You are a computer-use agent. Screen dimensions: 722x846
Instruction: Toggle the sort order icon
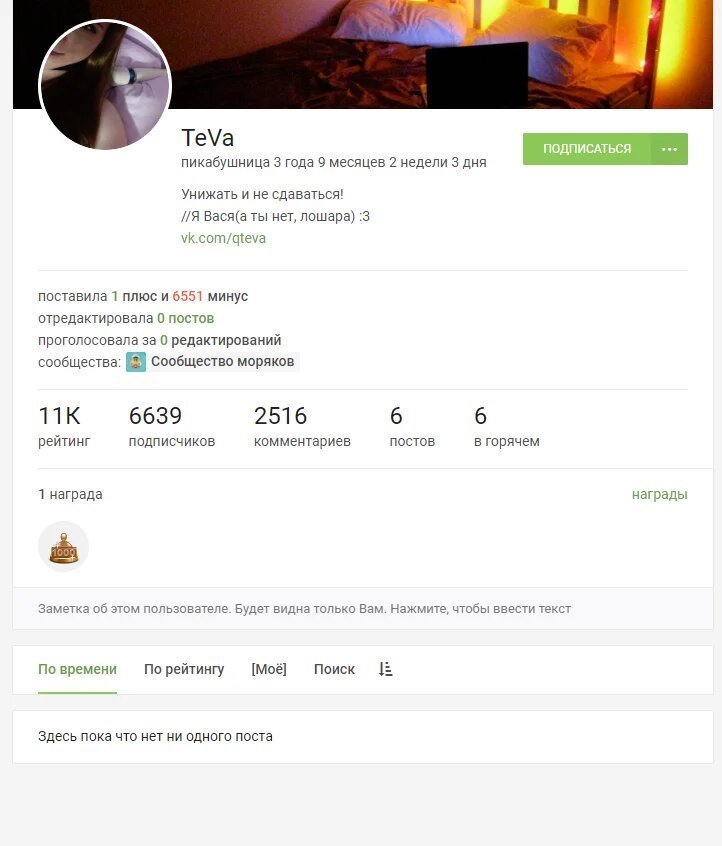(x=385, y=670)
